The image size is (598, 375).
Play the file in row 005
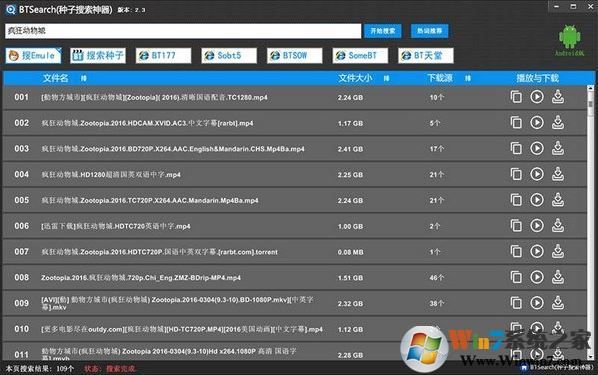click(x=537, y=200)
